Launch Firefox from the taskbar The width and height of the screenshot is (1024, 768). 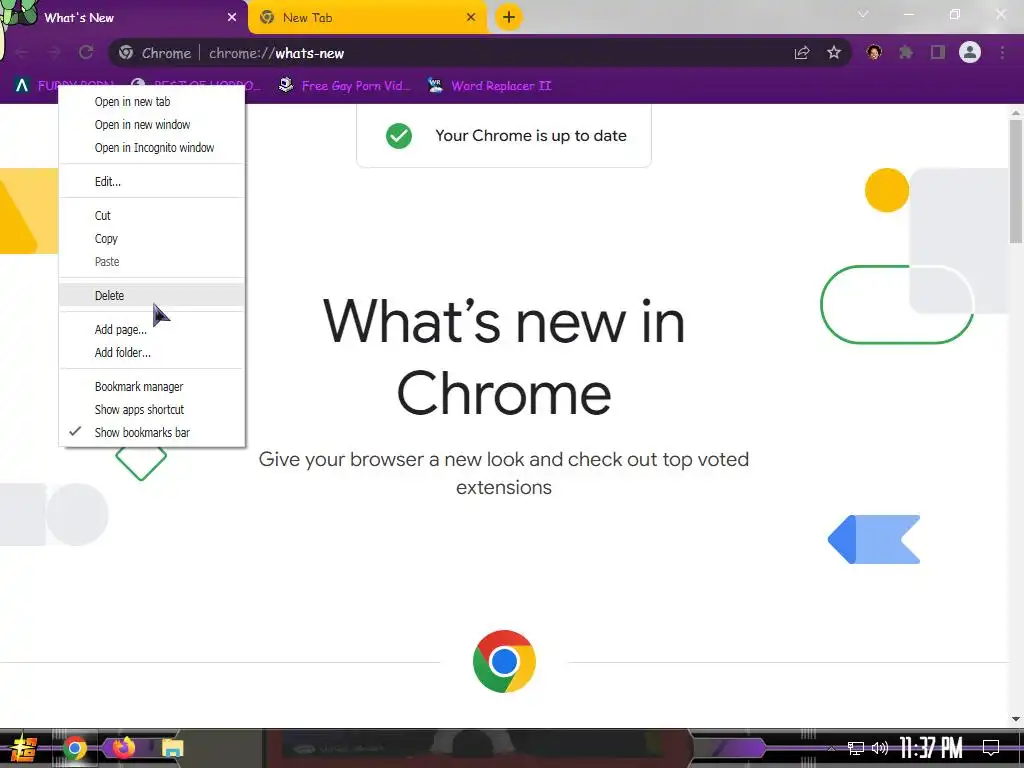pos(123,747)
